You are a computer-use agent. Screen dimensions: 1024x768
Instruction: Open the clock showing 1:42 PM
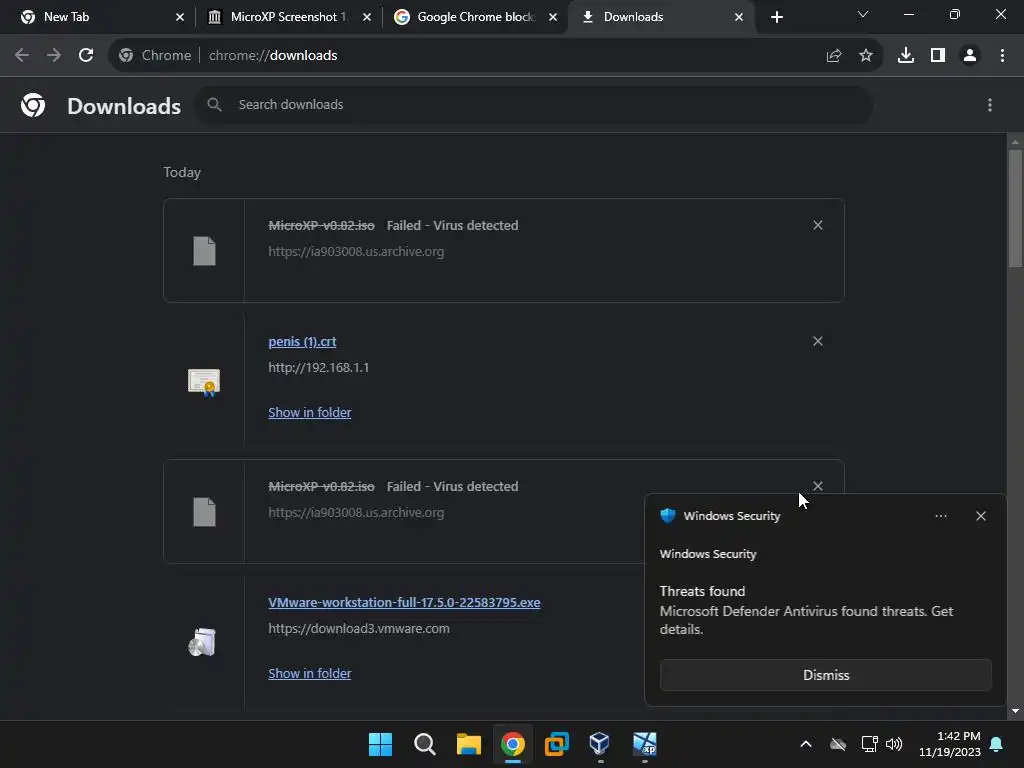tap(950, 744)
